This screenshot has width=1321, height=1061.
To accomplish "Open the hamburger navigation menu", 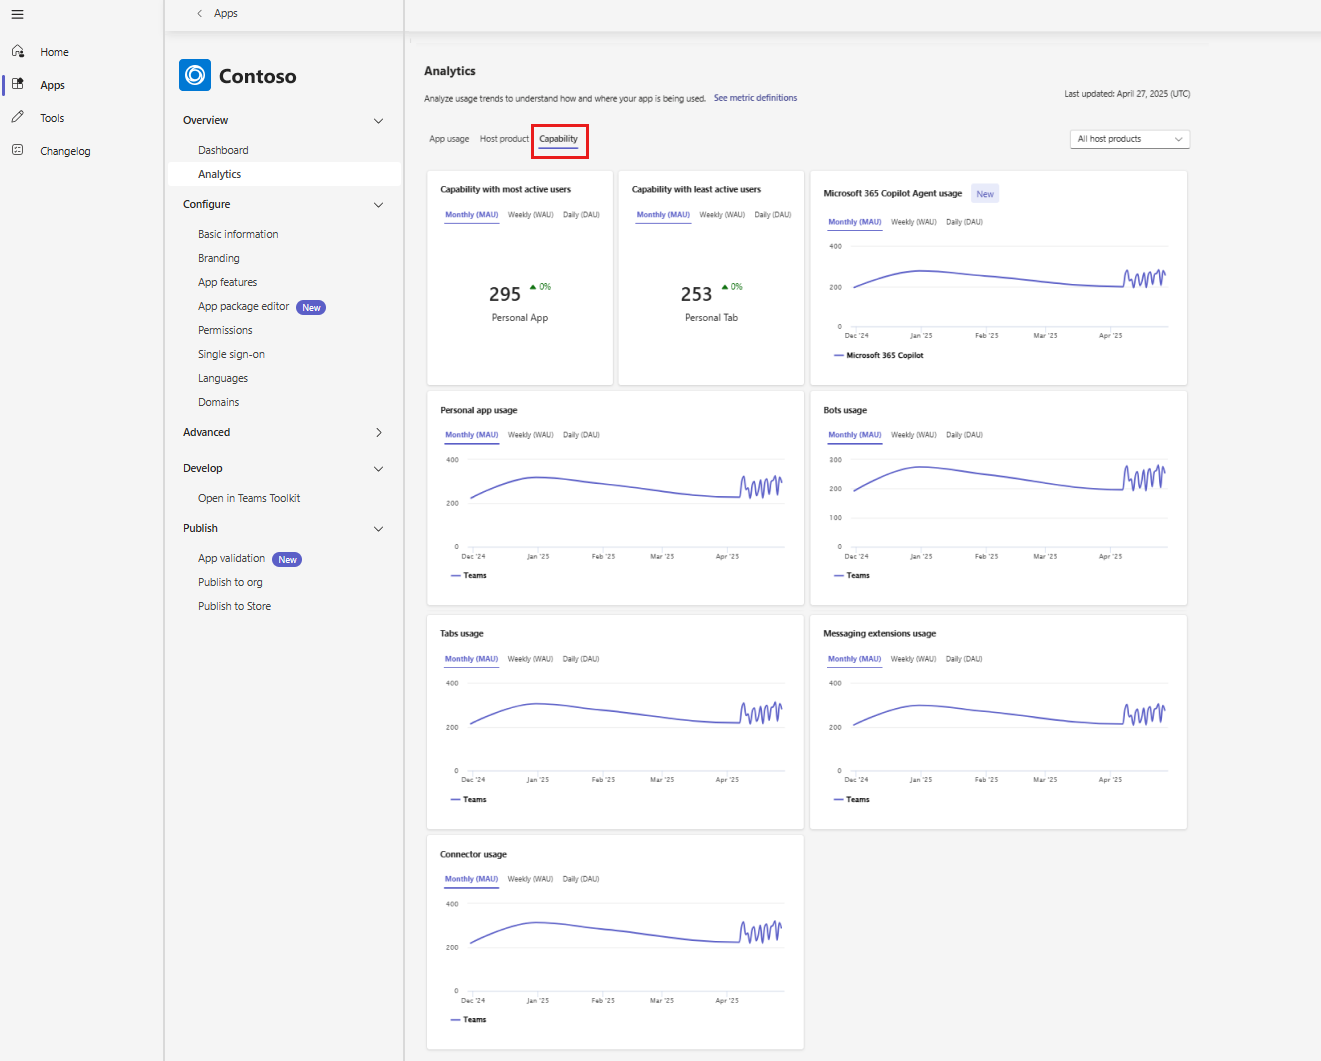I will (x=17, y=14).
